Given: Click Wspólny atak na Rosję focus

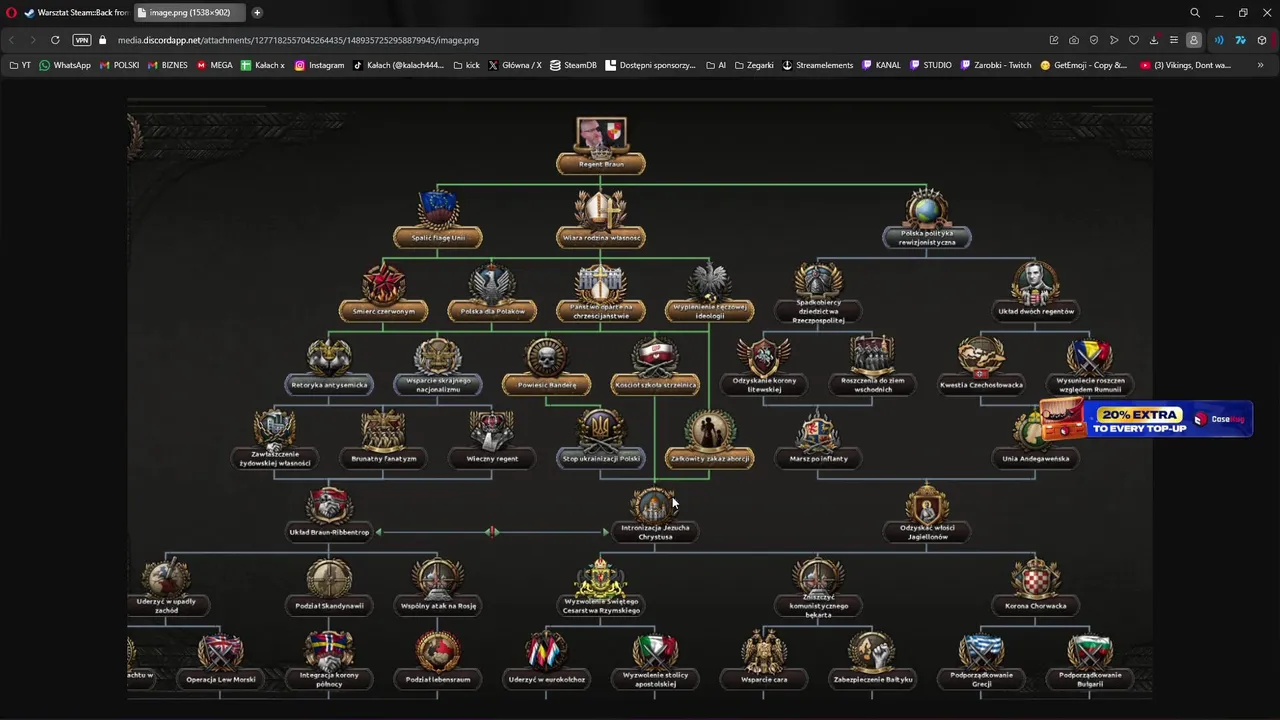Looking at the screenshot, I should 438,587.
